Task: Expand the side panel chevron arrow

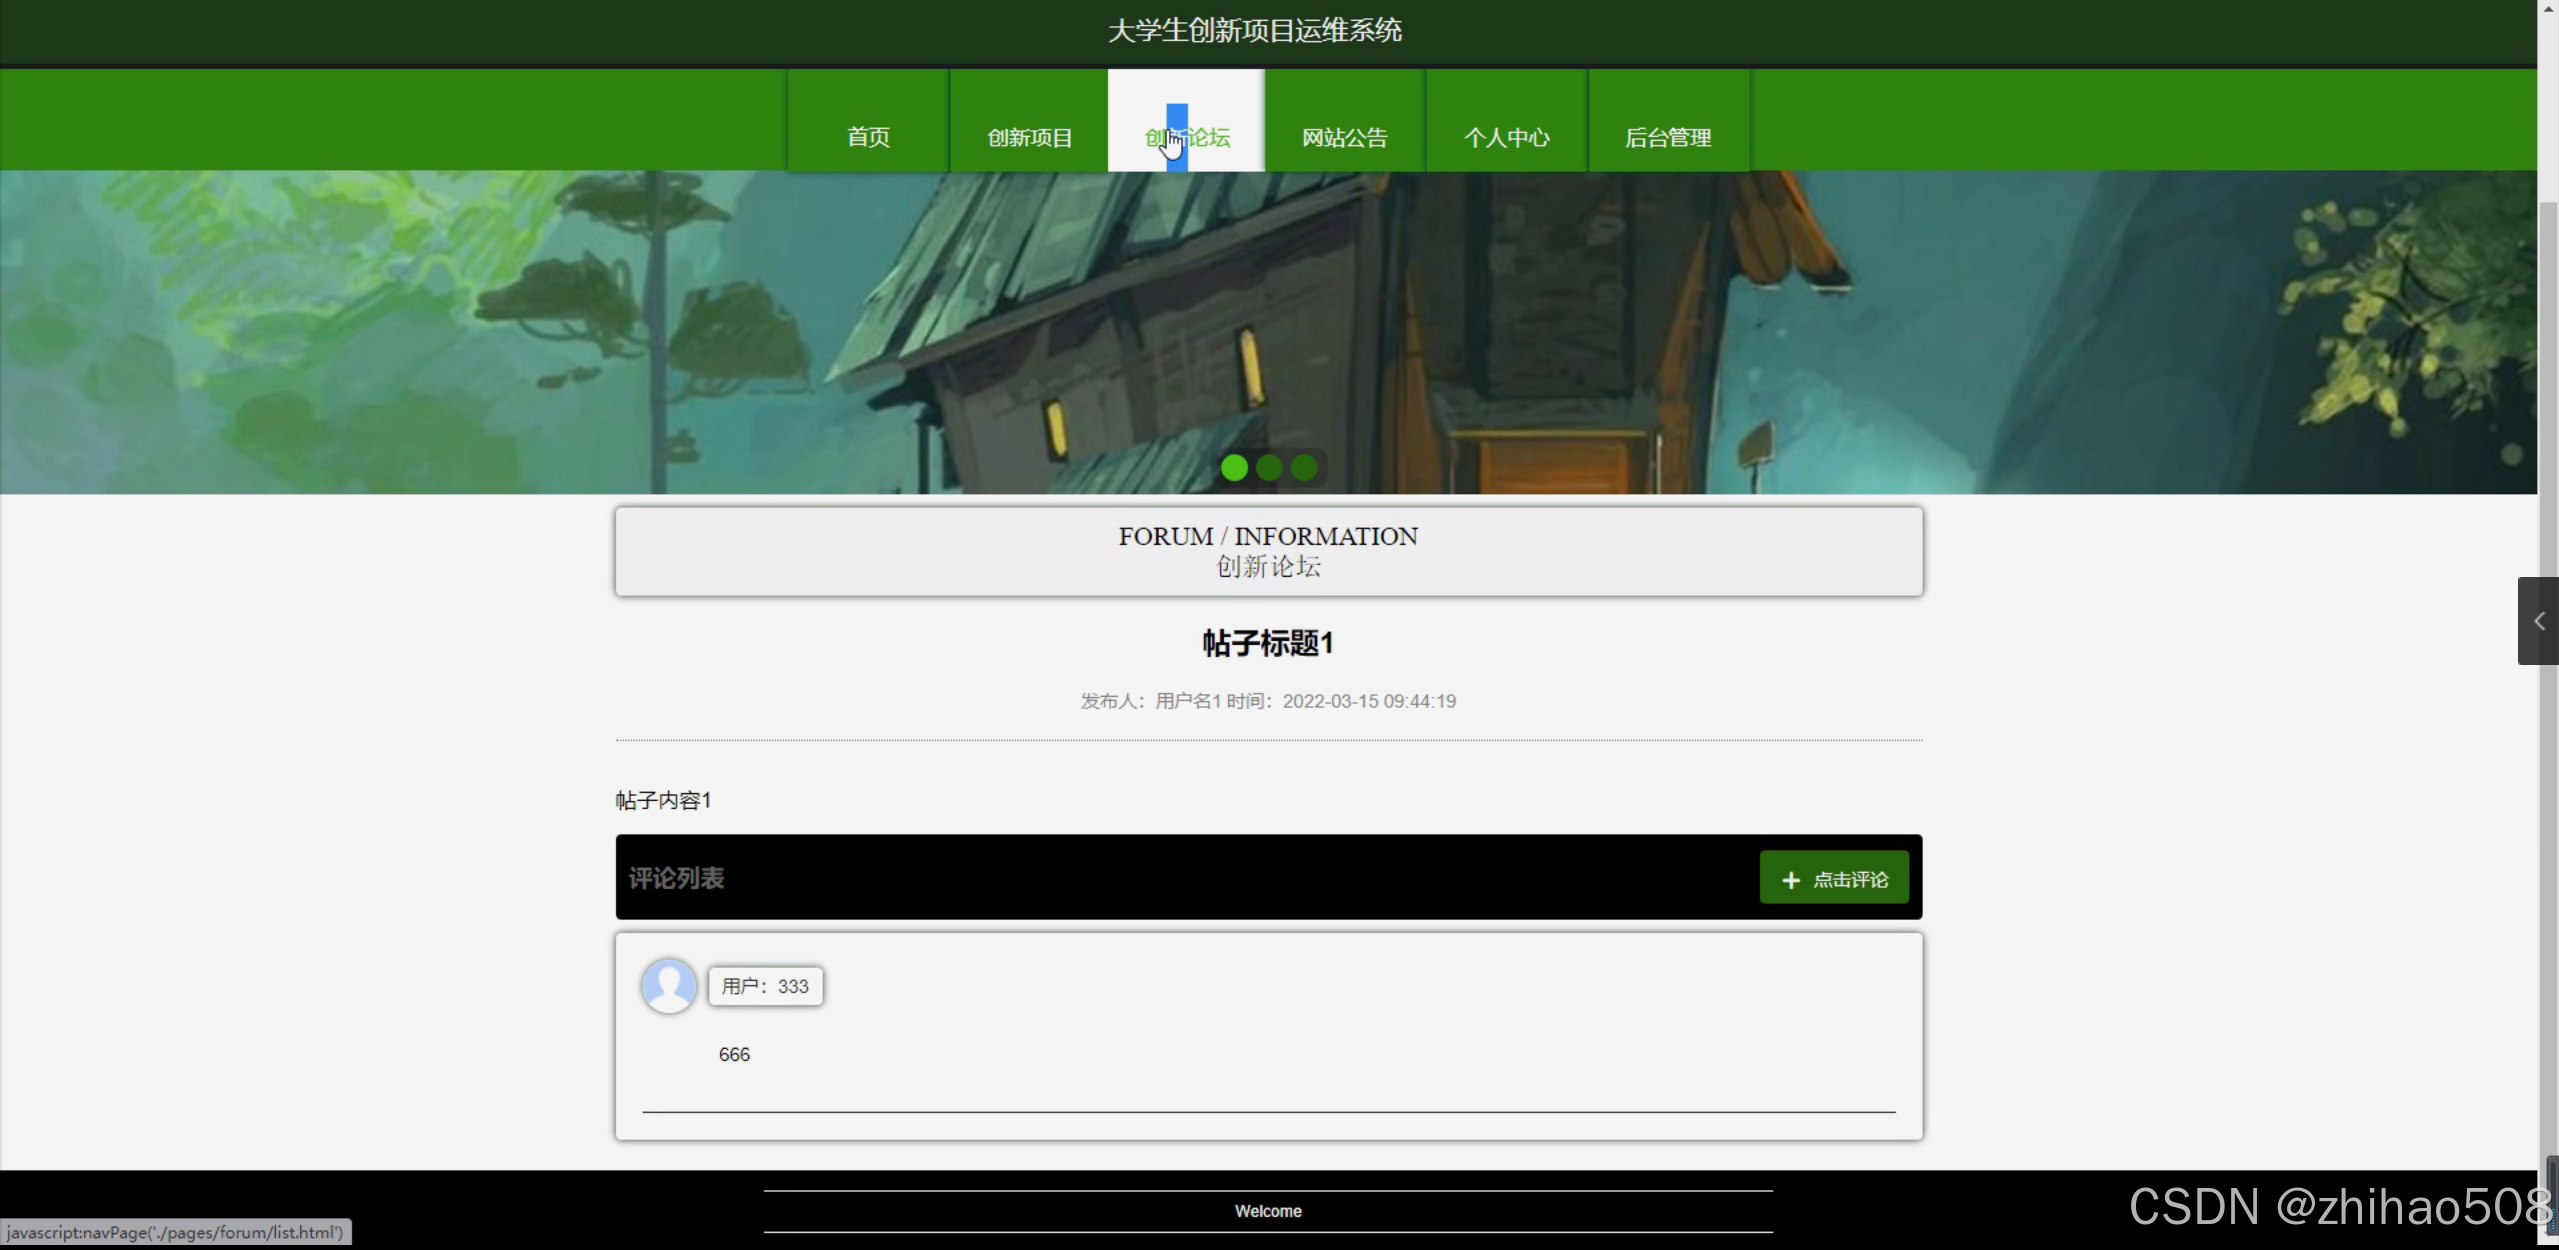Action: click(2538, 621)
